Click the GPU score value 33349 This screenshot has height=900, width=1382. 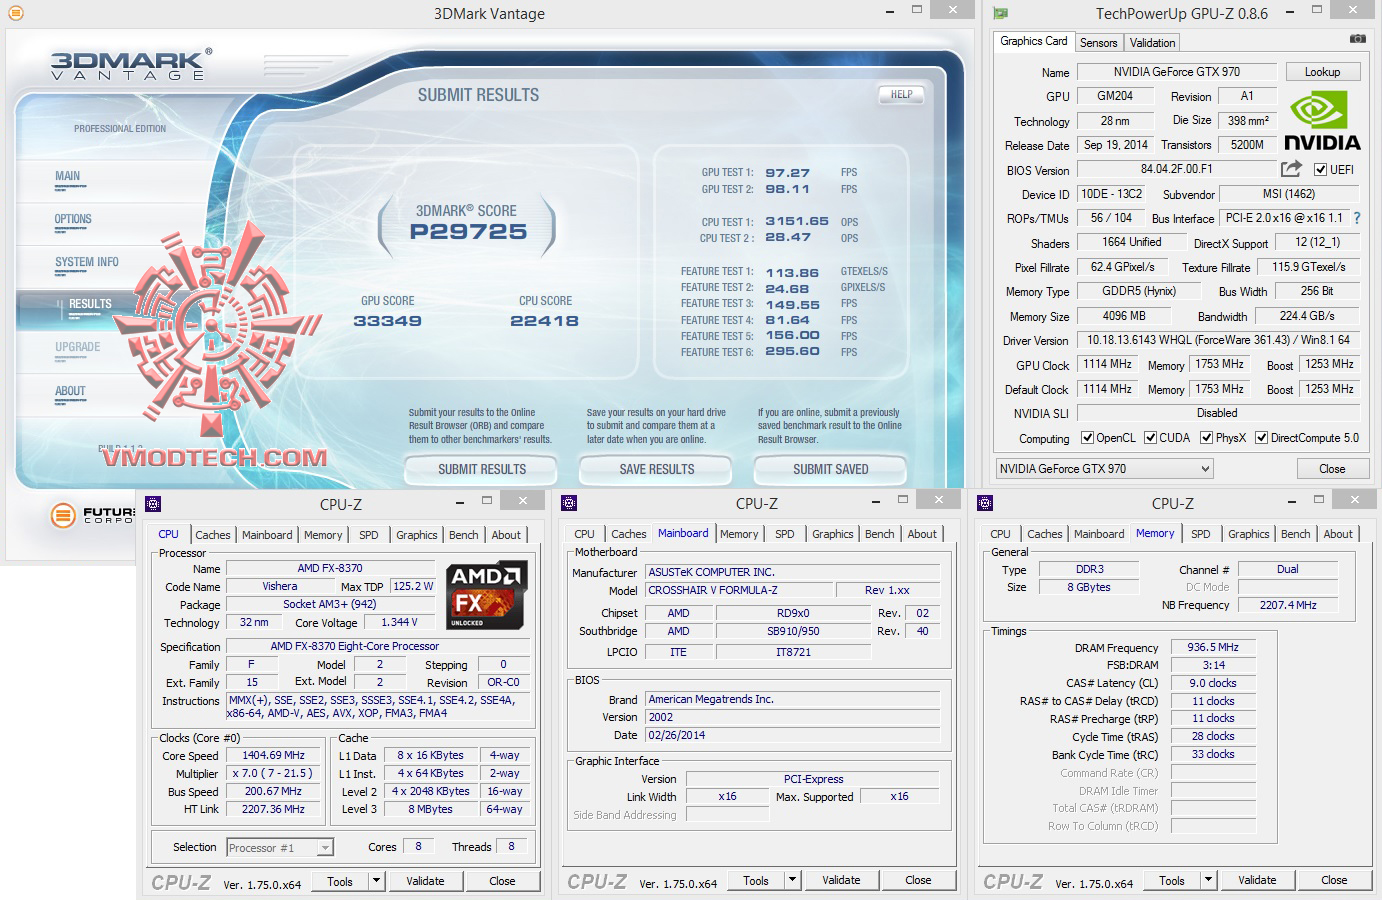(387, 321)
